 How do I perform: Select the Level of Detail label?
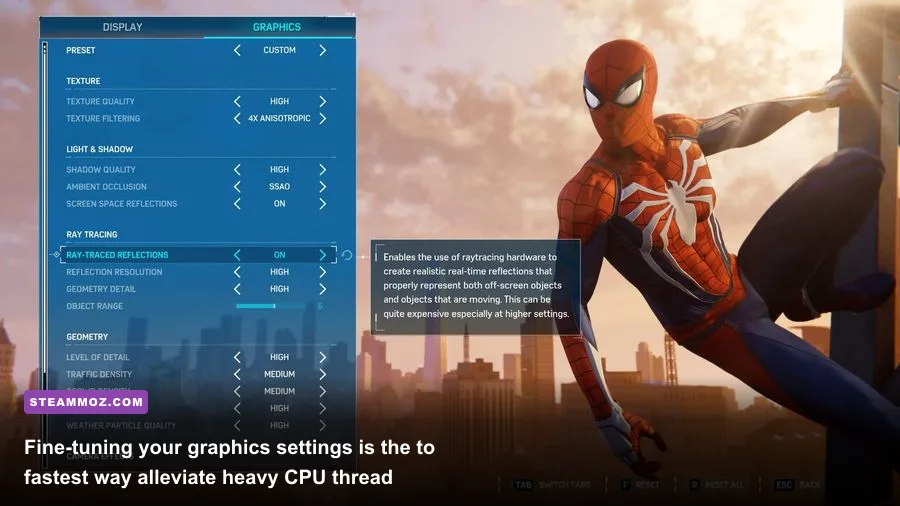(98, 357)
